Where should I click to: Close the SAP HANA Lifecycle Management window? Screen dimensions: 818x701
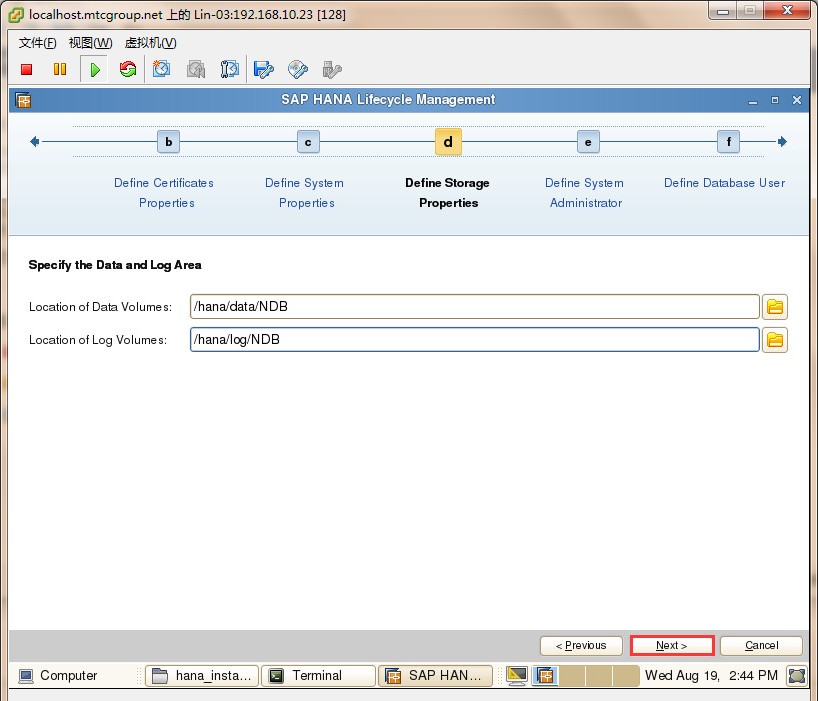[x=797, y=100]
